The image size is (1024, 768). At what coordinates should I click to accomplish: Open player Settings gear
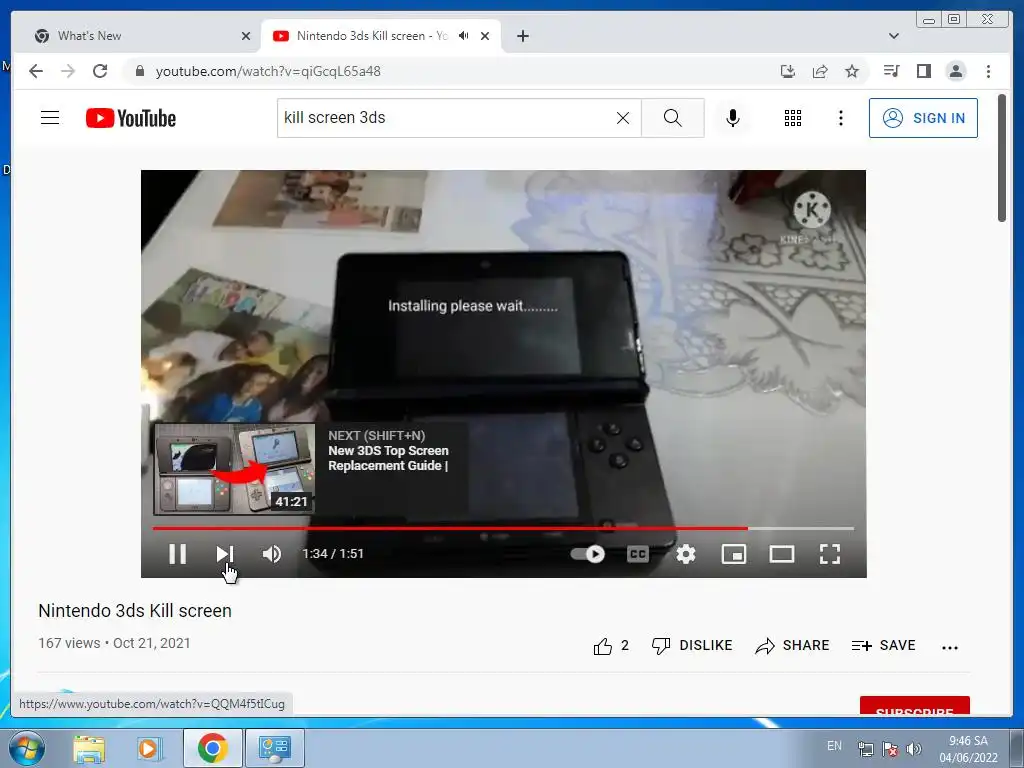point(686,554)
